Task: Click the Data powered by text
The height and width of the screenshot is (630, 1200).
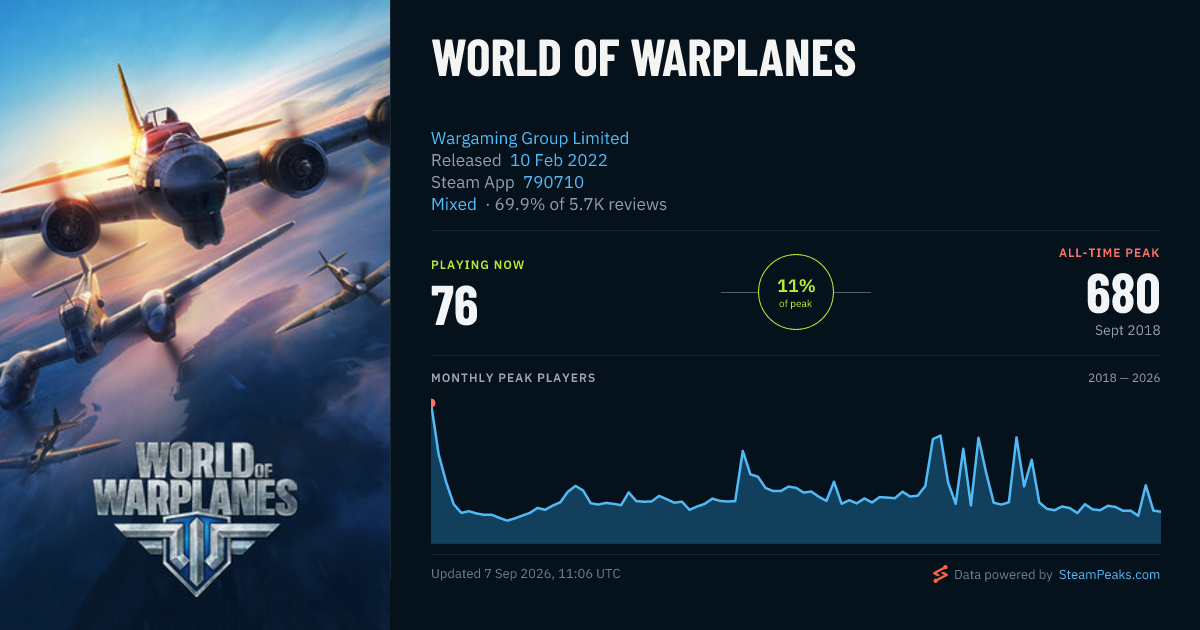Action: click(x=1003, y=574)
